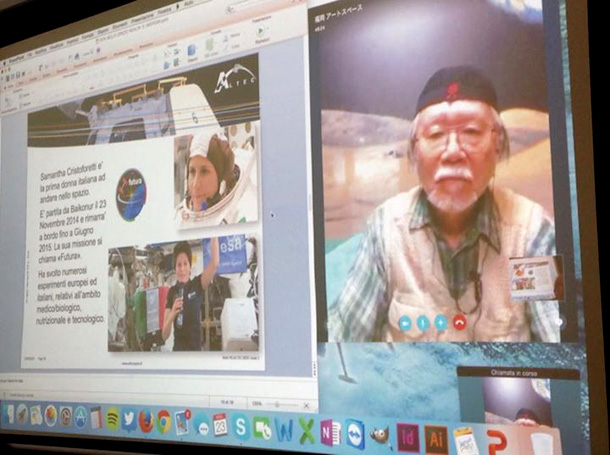Click the 'Chiamata in corso' mini call window
The height and width of the screenshot is (455, 610).
pos(519,397)
